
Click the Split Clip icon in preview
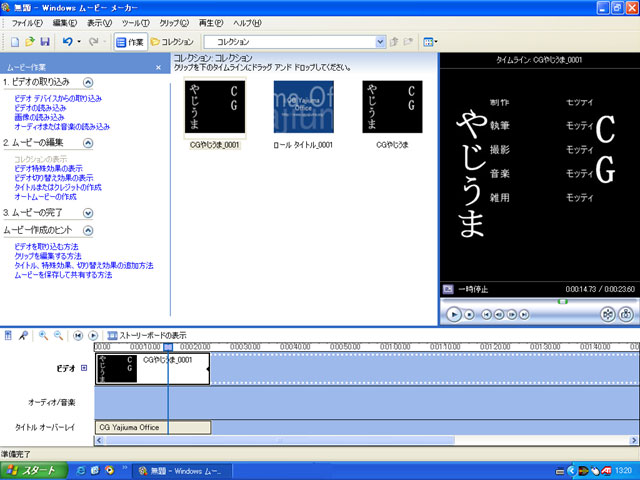pyautogui.click(x=607, y=314)
